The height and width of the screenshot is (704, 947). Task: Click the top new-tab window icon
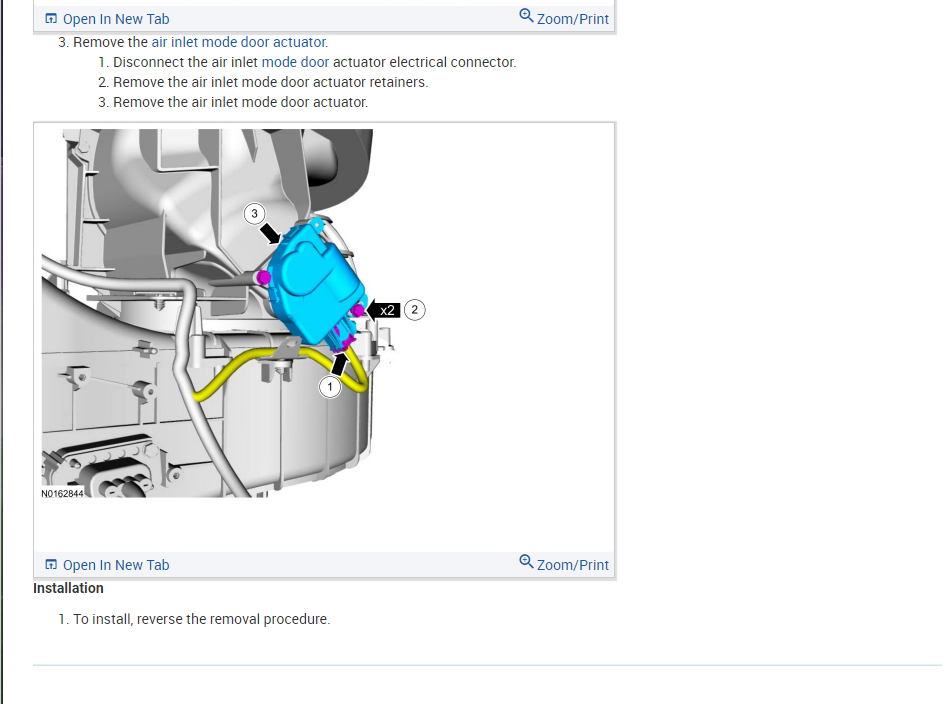(51, 19)
